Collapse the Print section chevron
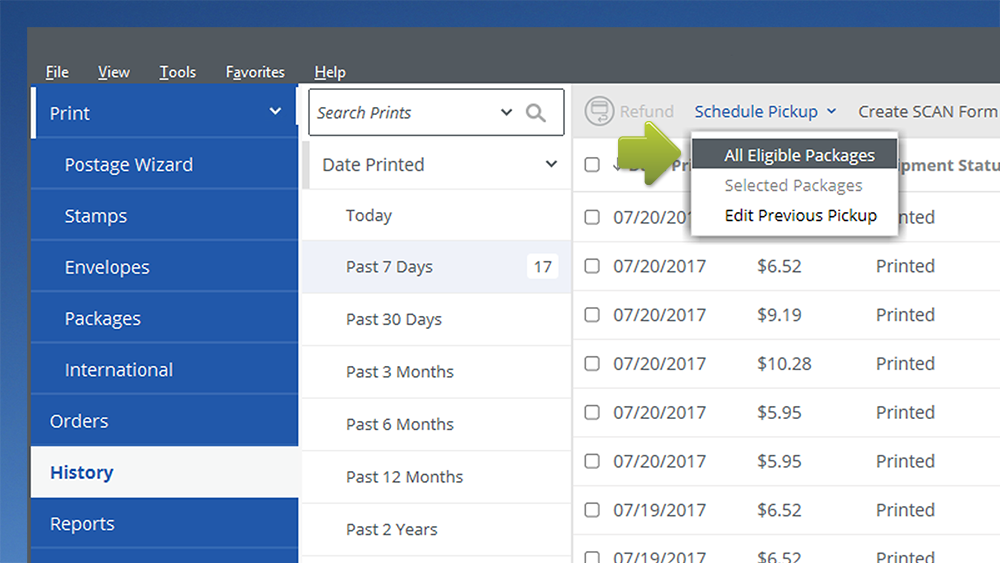1000x563 pixels. click(275, 112)
